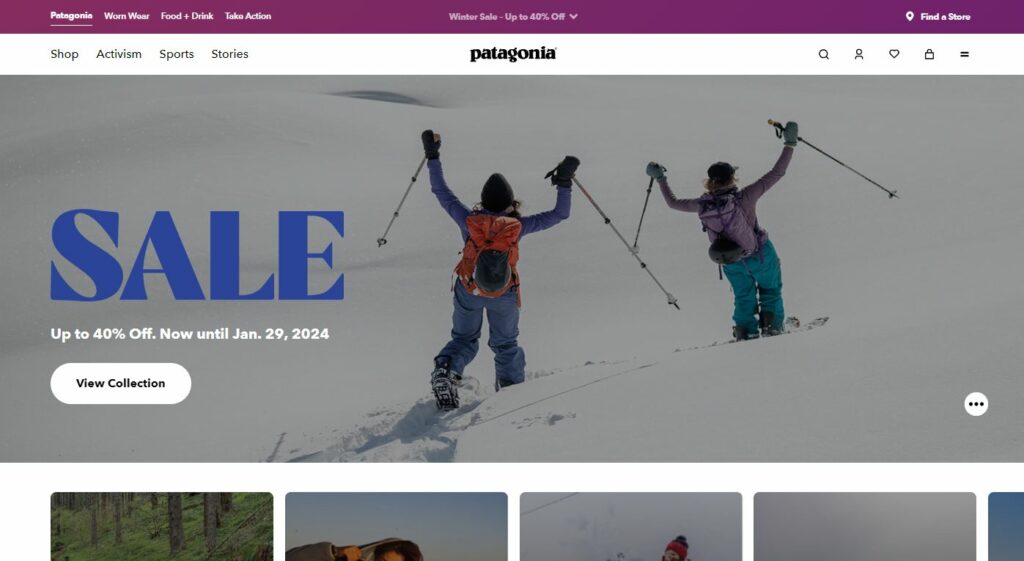Screen dimensions: 1024x561
Task: Open the hamburger menu icon
Action: (x=965, y=54)
